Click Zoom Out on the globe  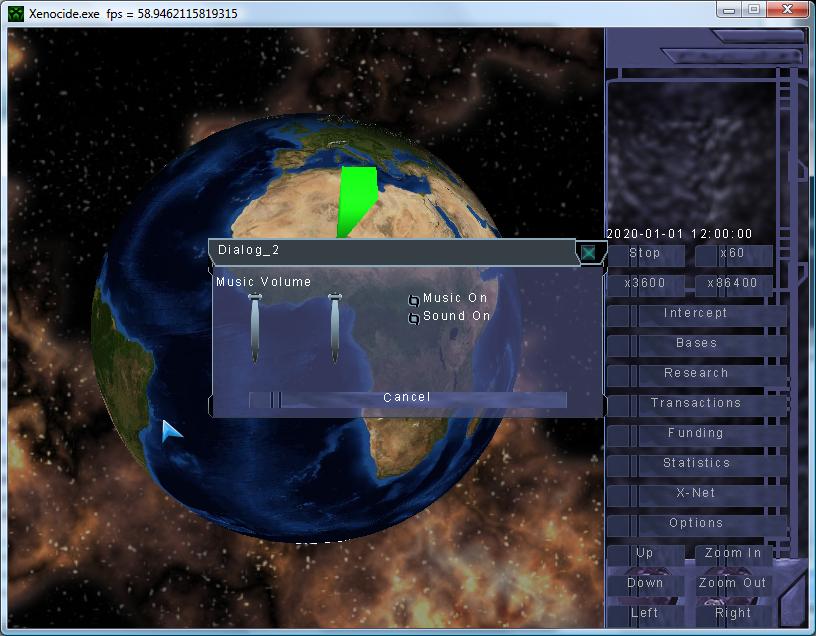coord(733,584)
